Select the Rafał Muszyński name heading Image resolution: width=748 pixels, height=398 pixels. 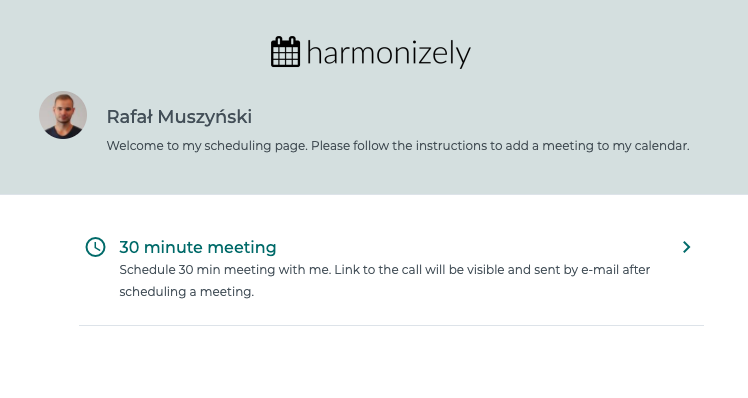coord(179,117)
